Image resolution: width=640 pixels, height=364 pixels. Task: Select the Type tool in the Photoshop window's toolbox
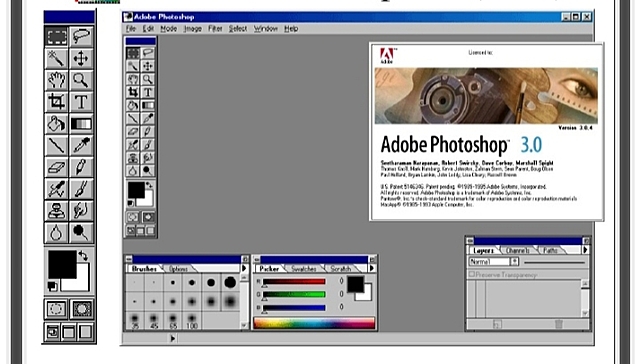click(148, 92)
